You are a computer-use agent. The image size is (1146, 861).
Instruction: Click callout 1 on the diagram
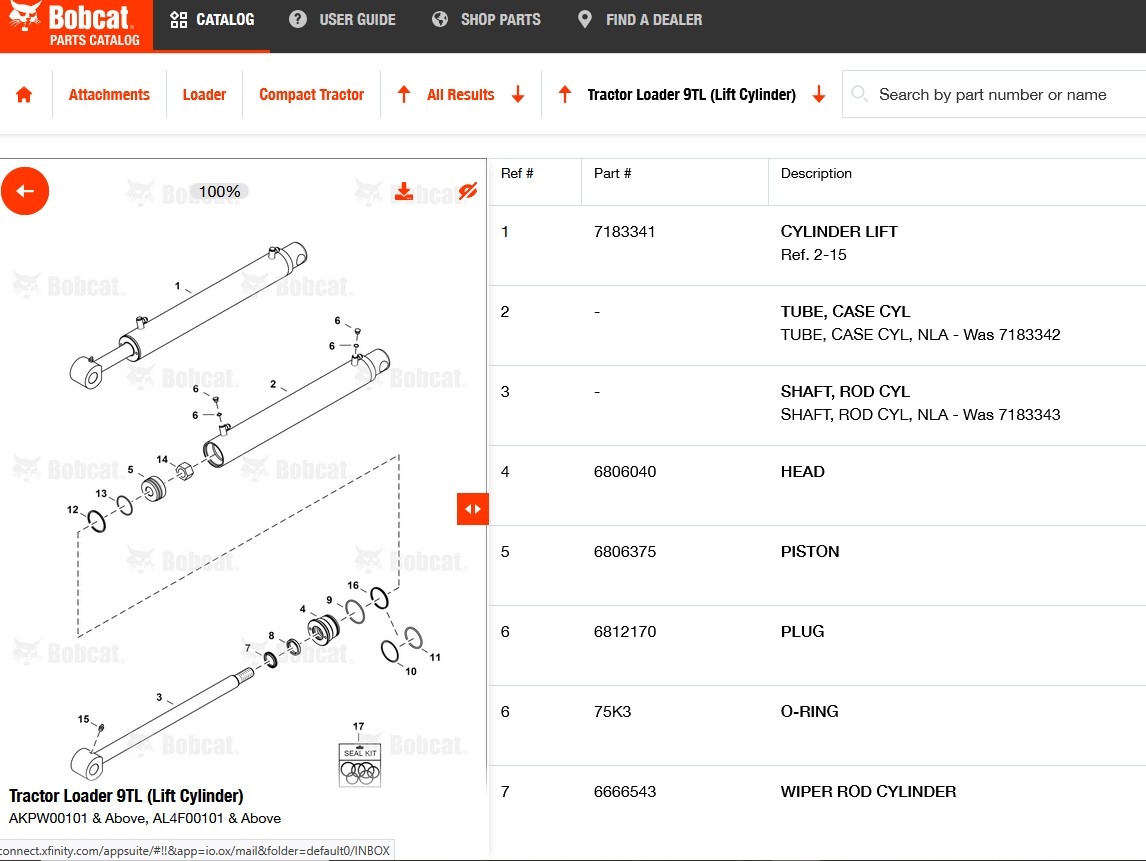[x=177, y=286]
